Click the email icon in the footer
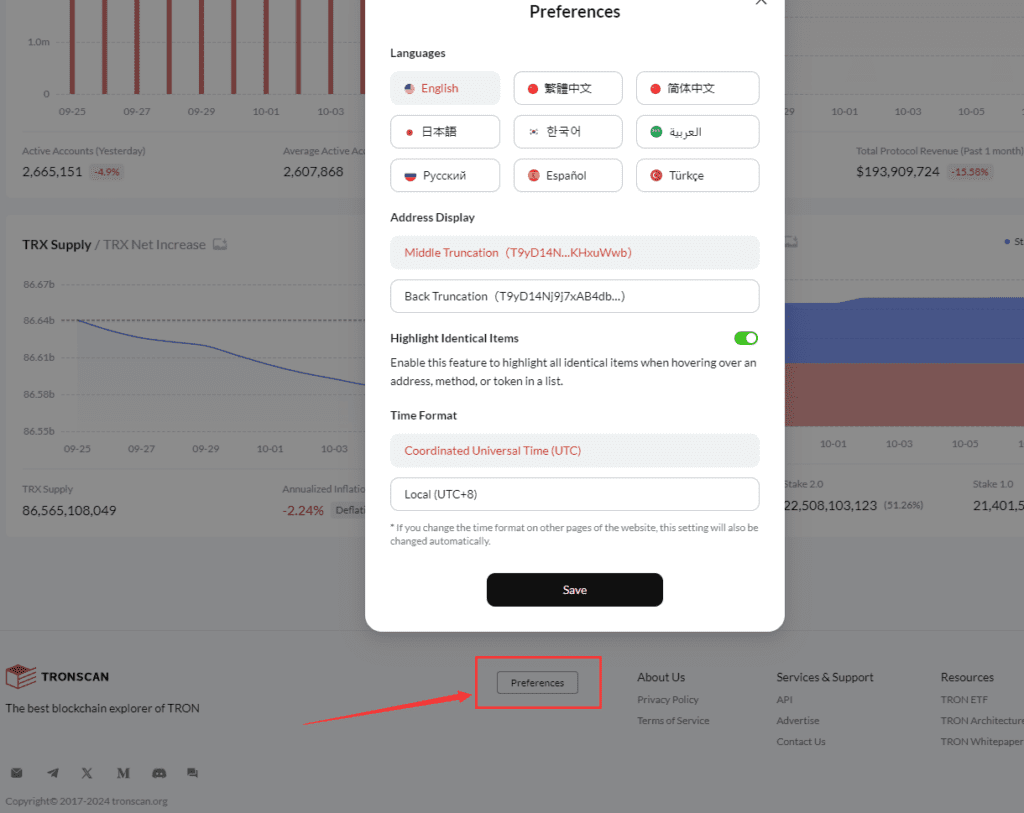The width and height of the screenshot is (1024, 813). click(17, 772)
